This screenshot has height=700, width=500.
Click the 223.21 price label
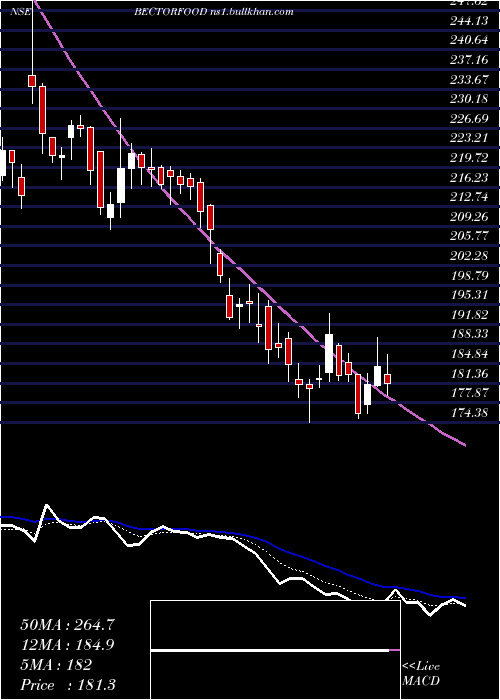point(470,138)
